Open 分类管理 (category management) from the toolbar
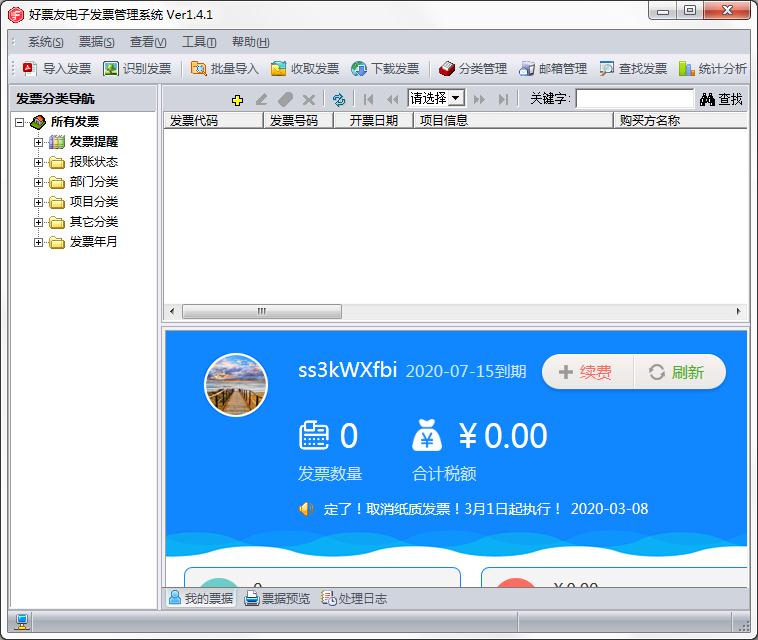Screen dimensions: 758x640 pos(447,69)
